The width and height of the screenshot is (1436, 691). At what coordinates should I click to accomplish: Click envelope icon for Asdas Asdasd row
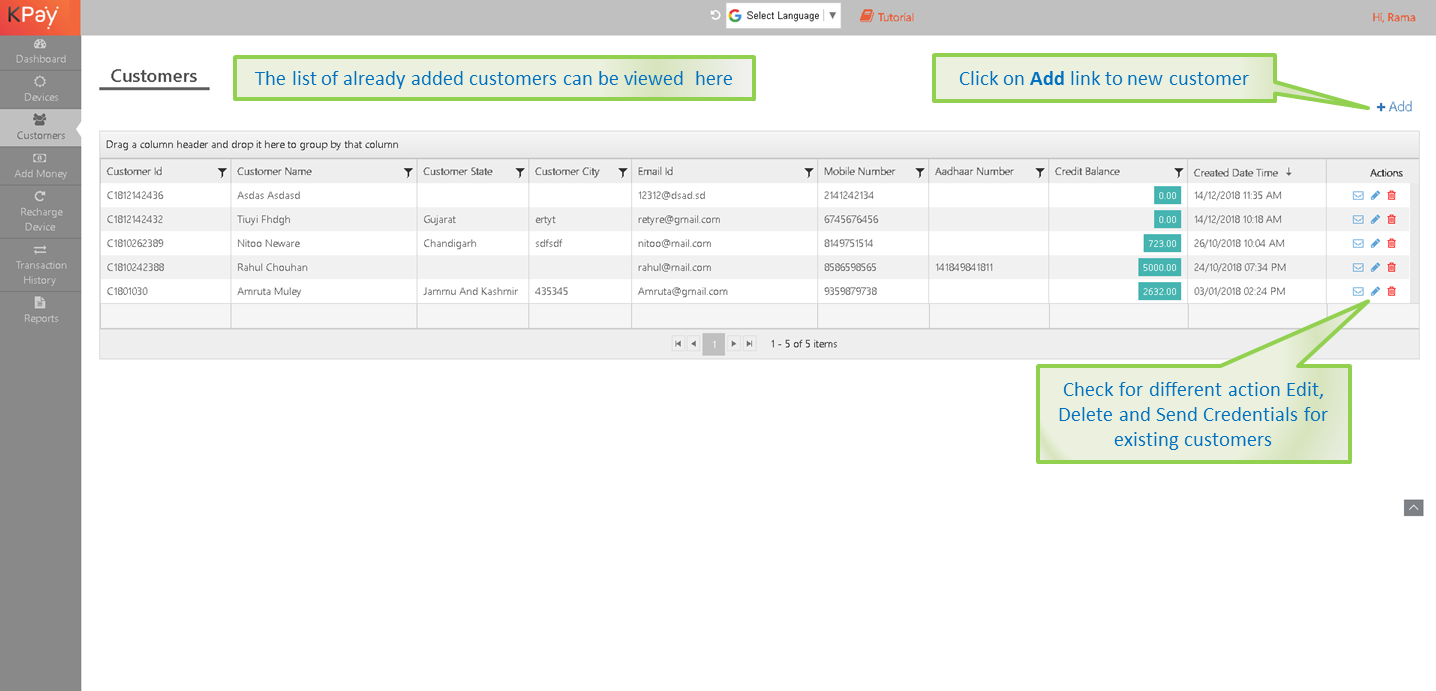(x=1357, y=195)
